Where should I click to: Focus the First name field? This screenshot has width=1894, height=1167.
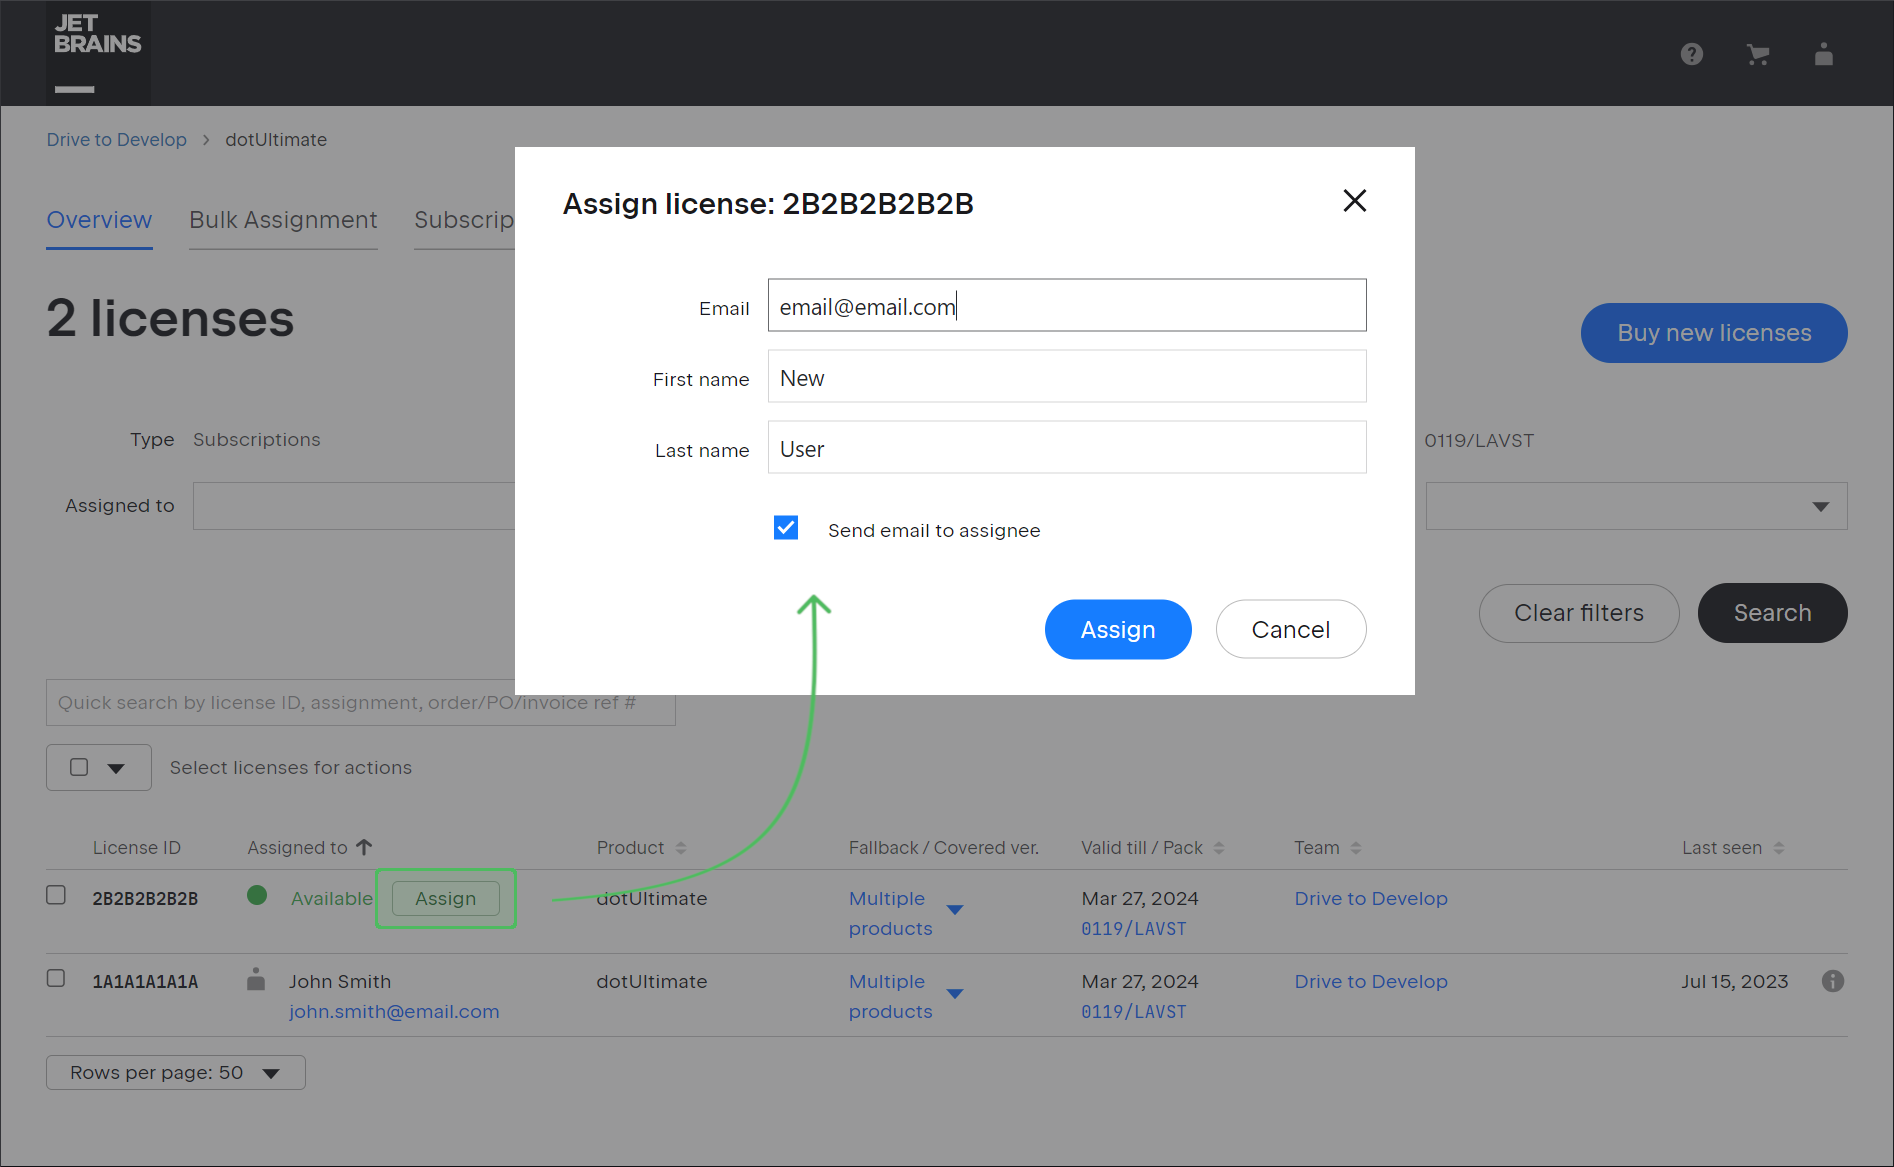pyautogui.click(x=1067, y=376)
